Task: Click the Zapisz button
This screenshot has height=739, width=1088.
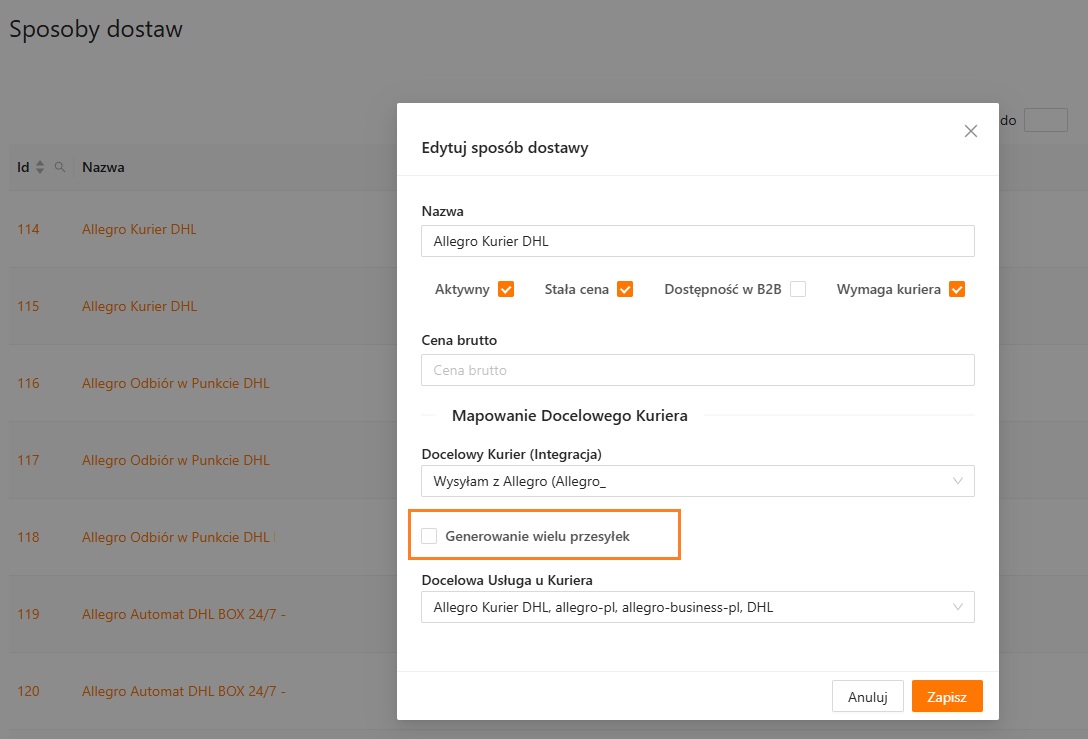Action: (947, 696)
